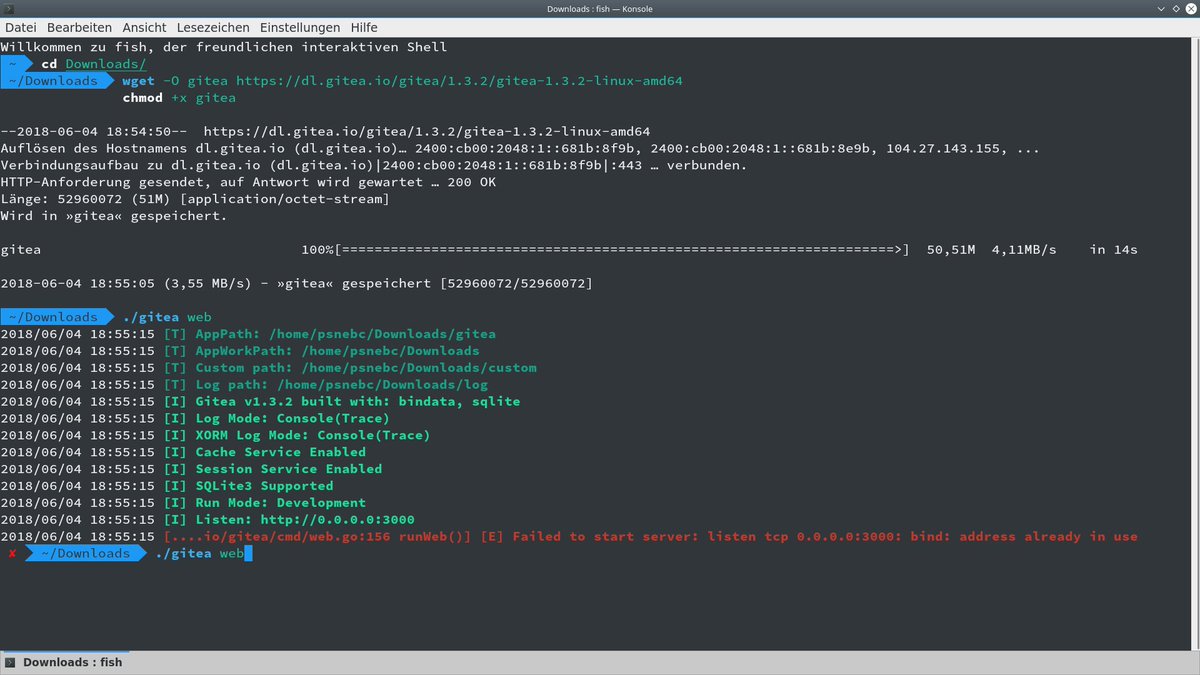Viewport: 1200px width, 675px height.
Task: Open the Lesezeichen menu
Action: click(x=214, y=27)
